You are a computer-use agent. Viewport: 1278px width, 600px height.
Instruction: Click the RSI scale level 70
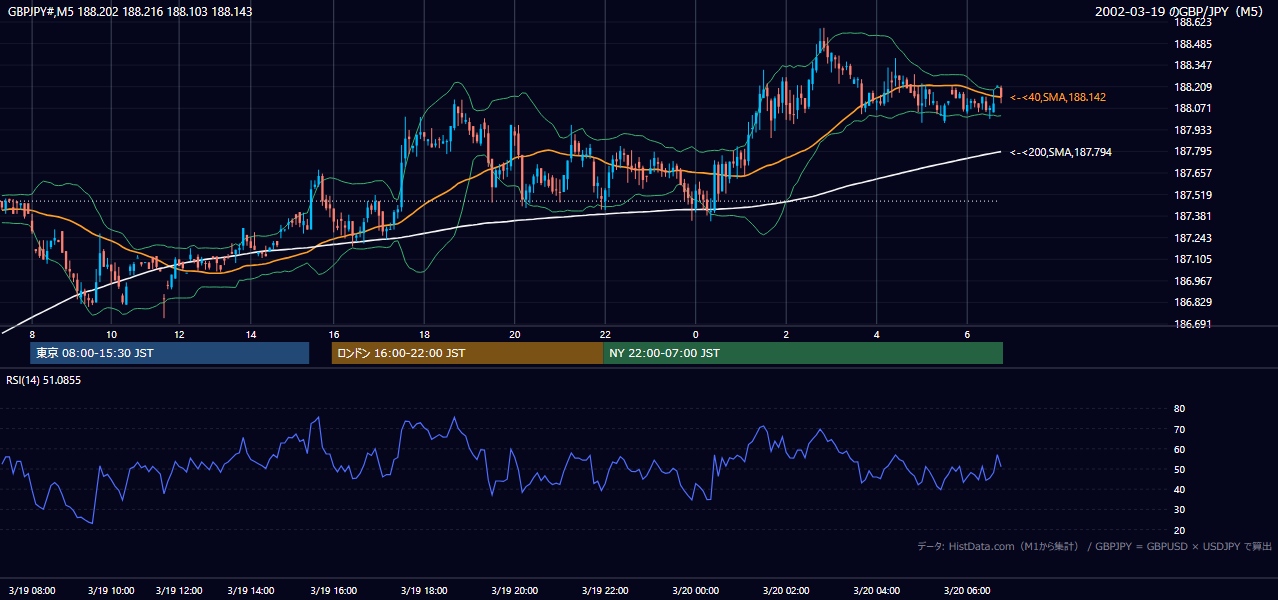pos(1179,429)
